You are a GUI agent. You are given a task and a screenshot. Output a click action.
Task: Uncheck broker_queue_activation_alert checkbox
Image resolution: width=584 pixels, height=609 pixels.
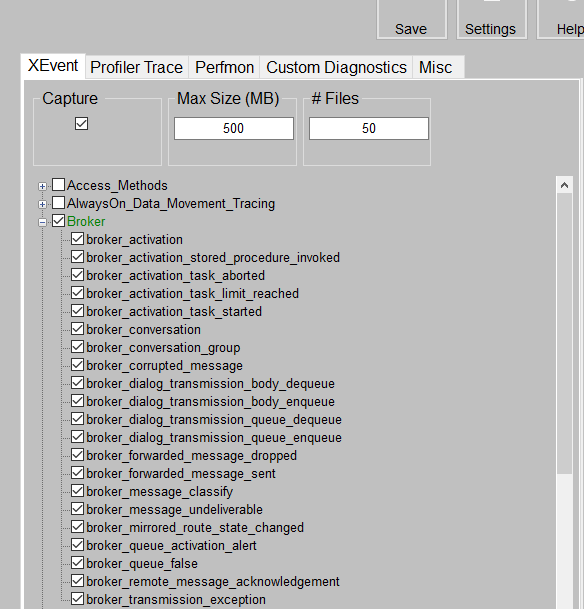[78, 545]
